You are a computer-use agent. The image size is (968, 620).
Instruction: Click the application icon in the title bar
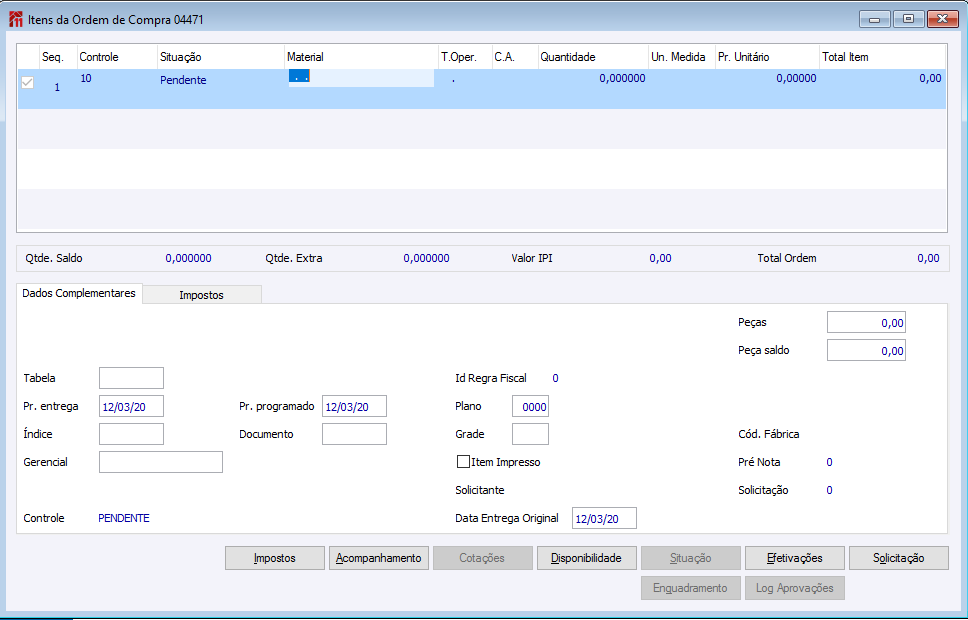(x=15, y=19)
